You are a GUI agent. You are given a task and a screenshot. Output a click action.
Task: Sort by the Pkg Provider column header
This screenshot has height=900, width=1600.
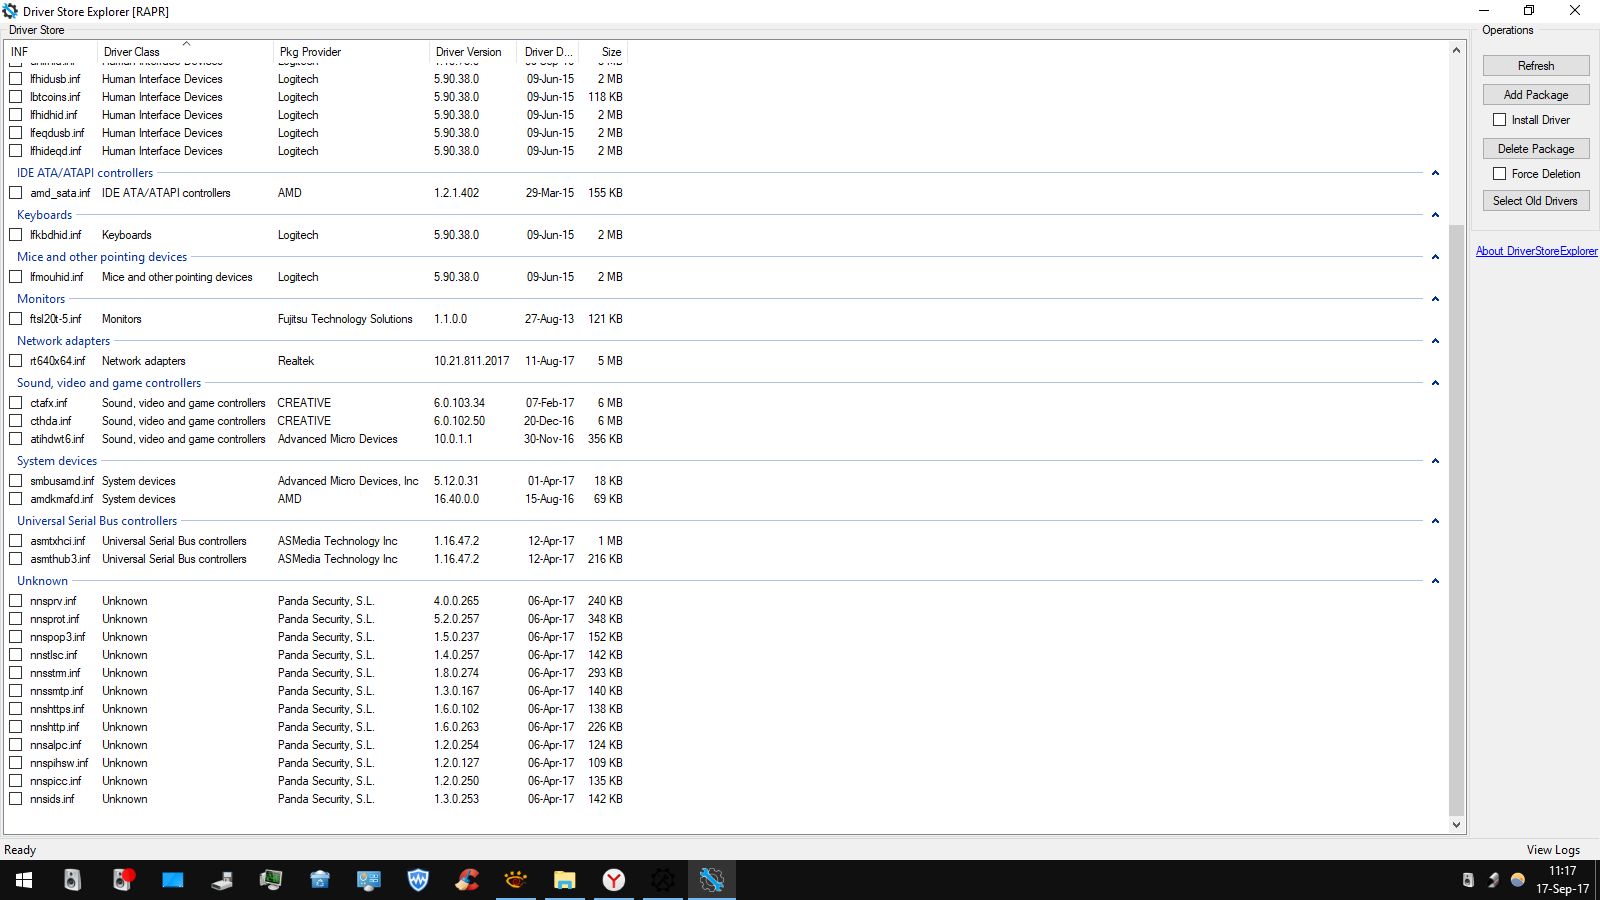click(351, 52)
